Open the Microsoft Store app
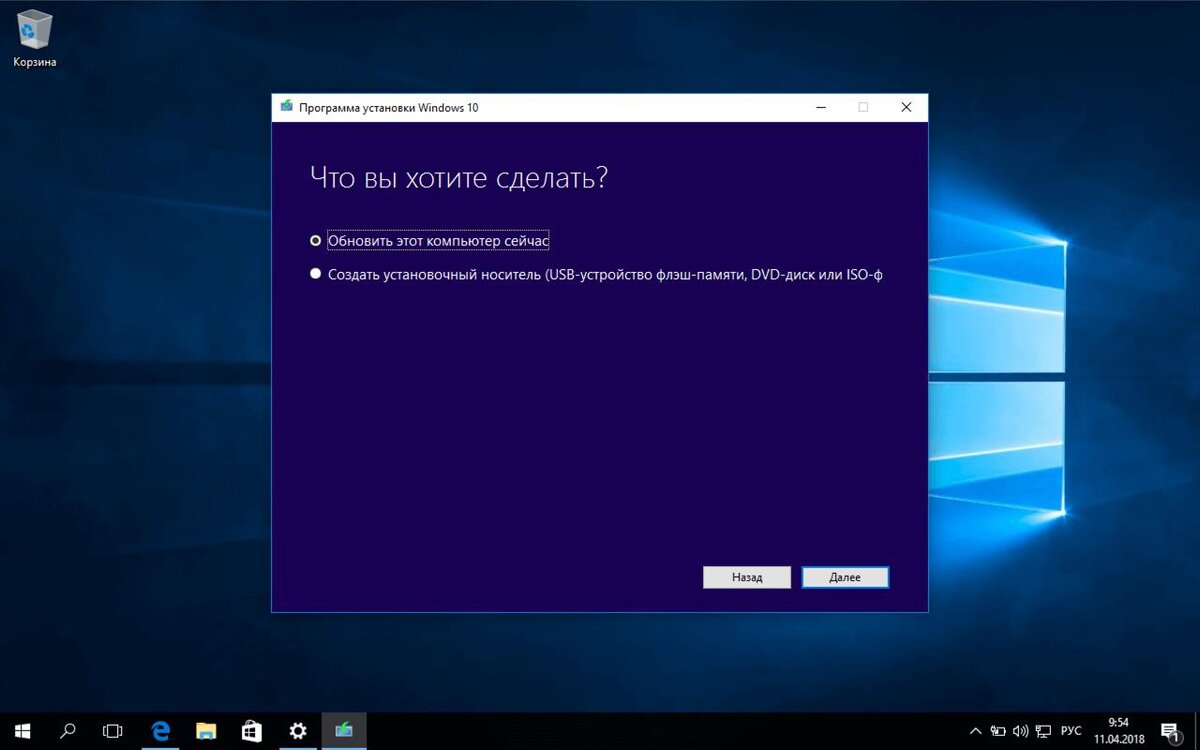 click(x=252, y=731)
